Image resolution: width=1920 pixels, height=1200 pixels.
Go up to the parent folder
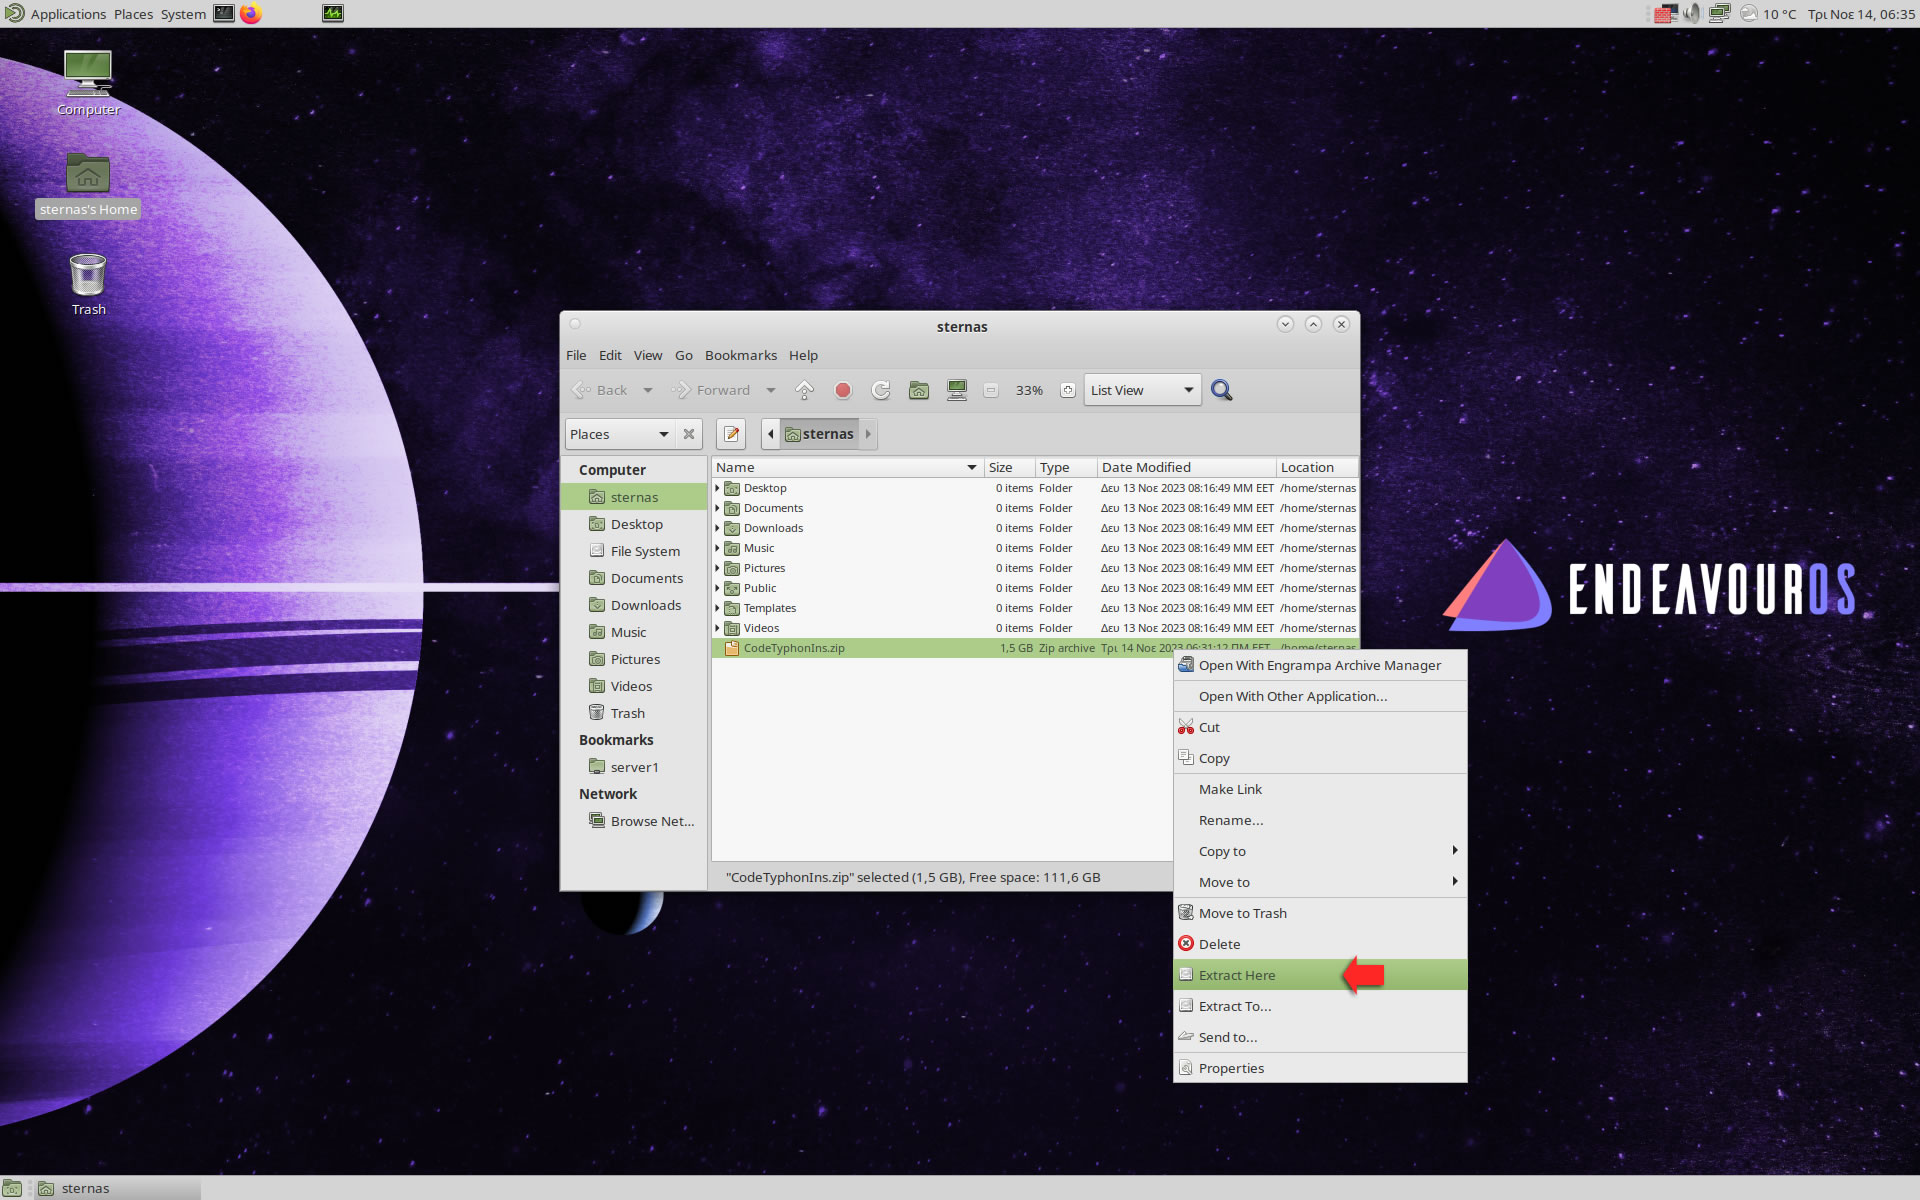804,390
